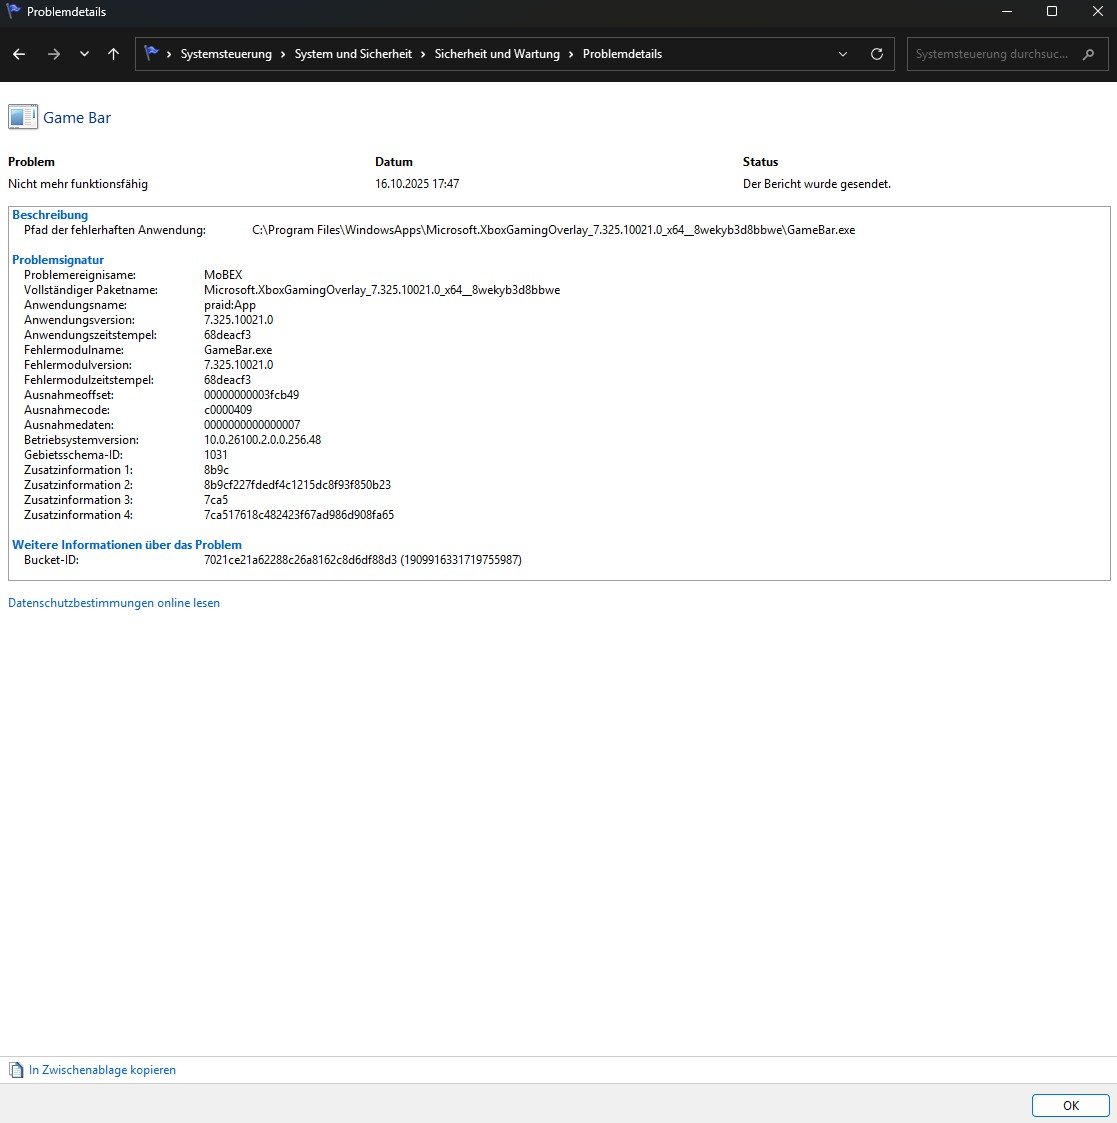
Task: Navigate to Sicherheit und Wartung breadcrumb
Action: coord(497,54)
